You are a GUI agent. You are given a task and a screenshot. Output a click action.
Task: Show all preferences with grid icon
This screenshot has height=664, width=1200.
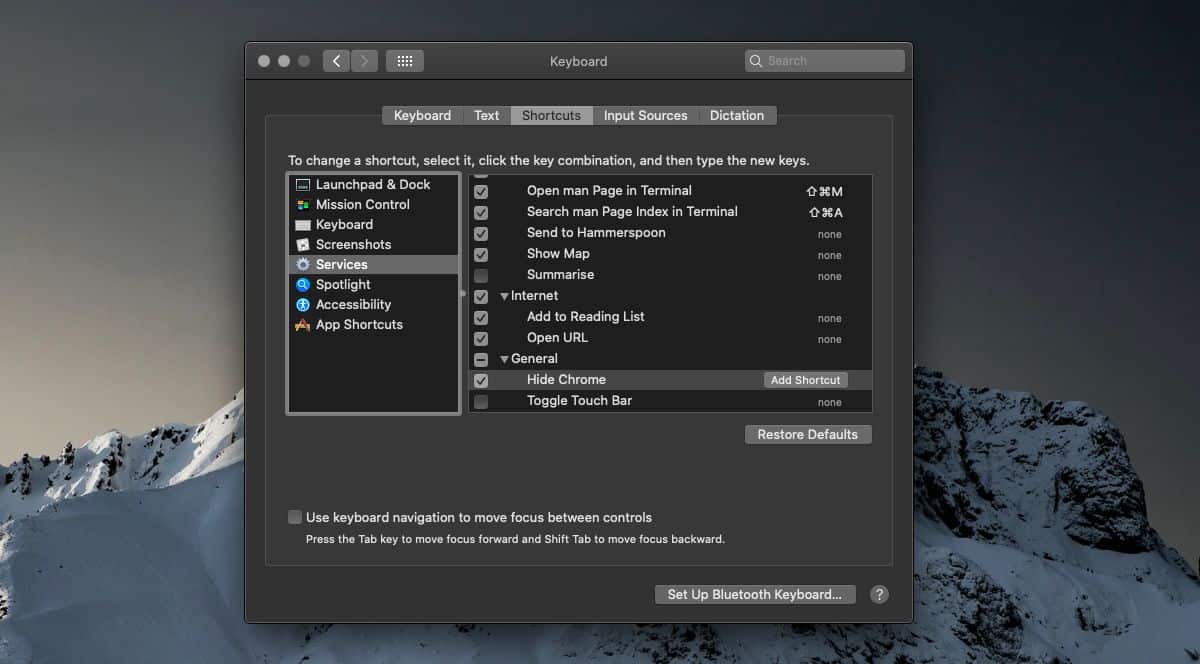tap(405, 61)
